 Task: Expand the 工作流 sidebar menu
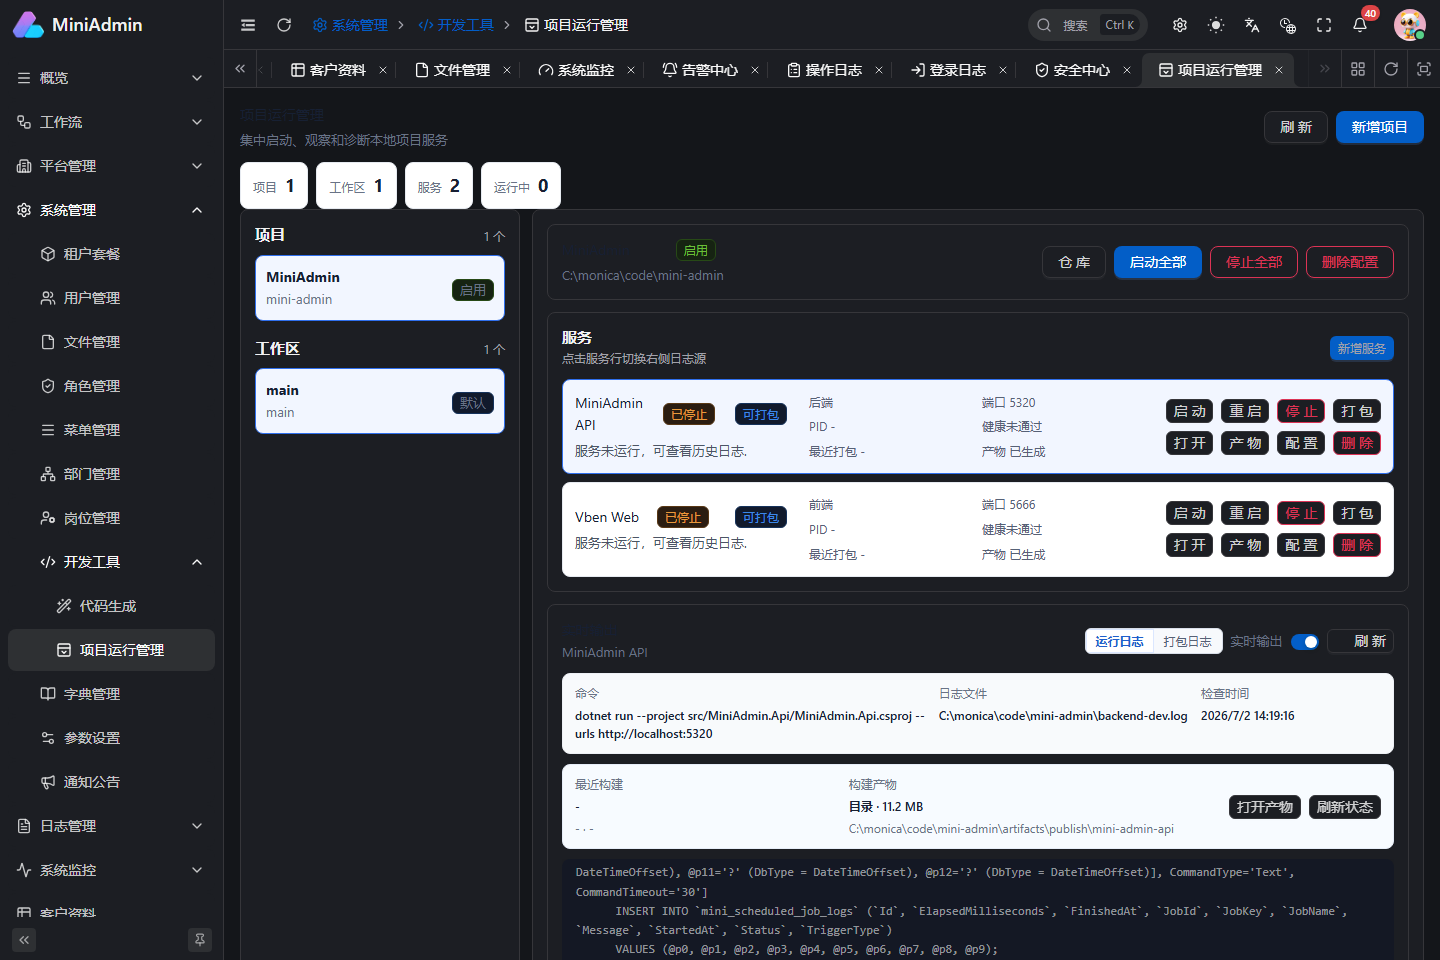pos(111,122)
